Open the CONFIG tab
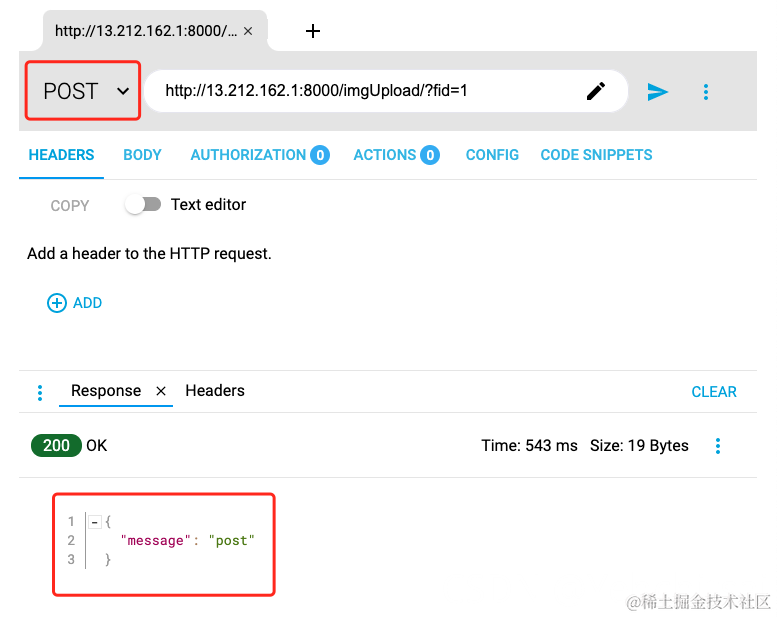777x617 pixels. 492,155
